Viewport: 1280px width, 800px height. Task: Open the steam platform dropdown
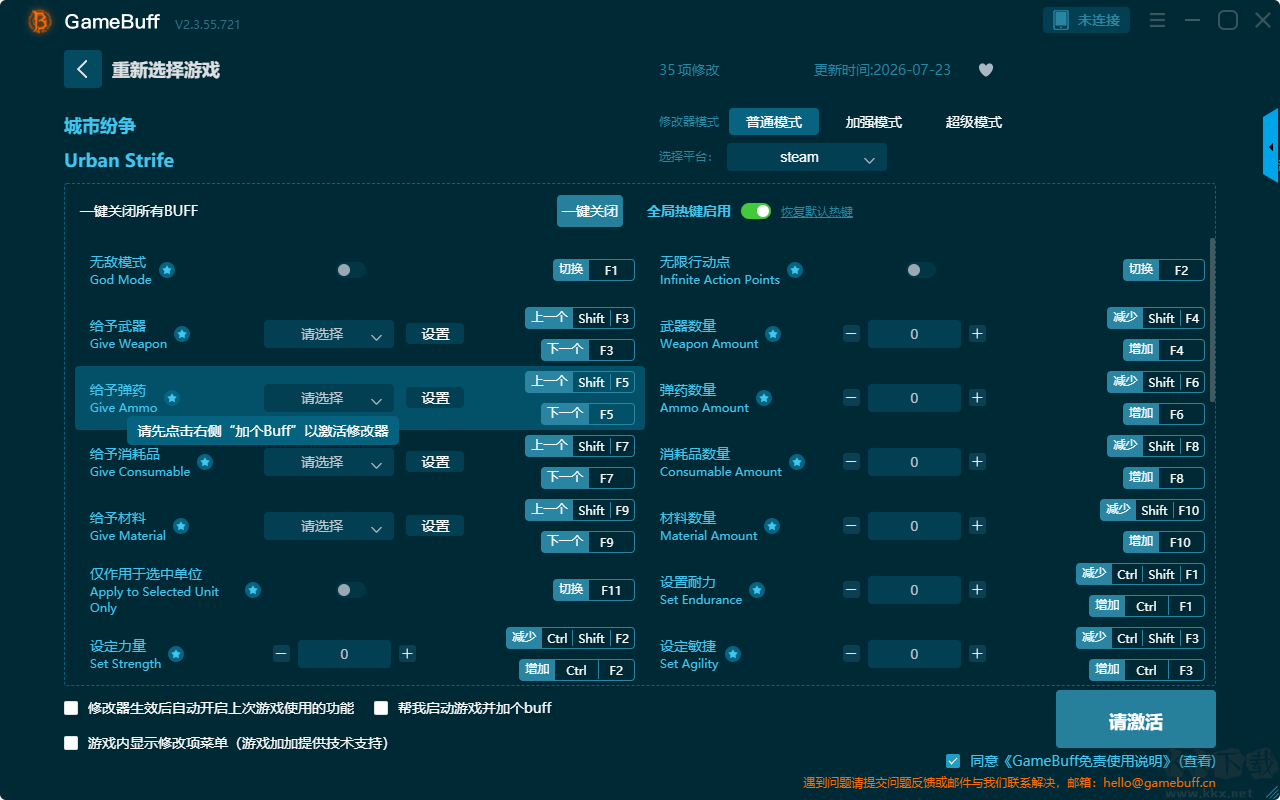coord(807,157)
